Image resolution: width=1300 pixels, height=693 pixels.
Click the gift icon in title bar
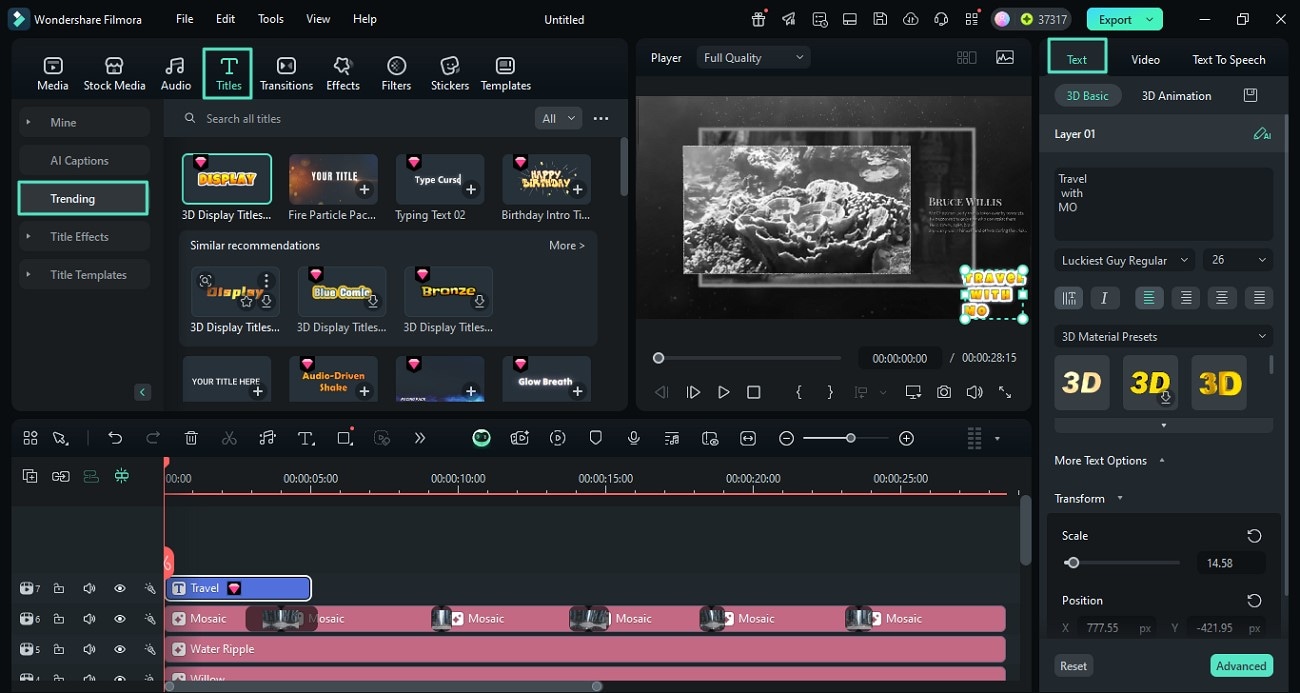pyautogui.click(x=759, y=19)
